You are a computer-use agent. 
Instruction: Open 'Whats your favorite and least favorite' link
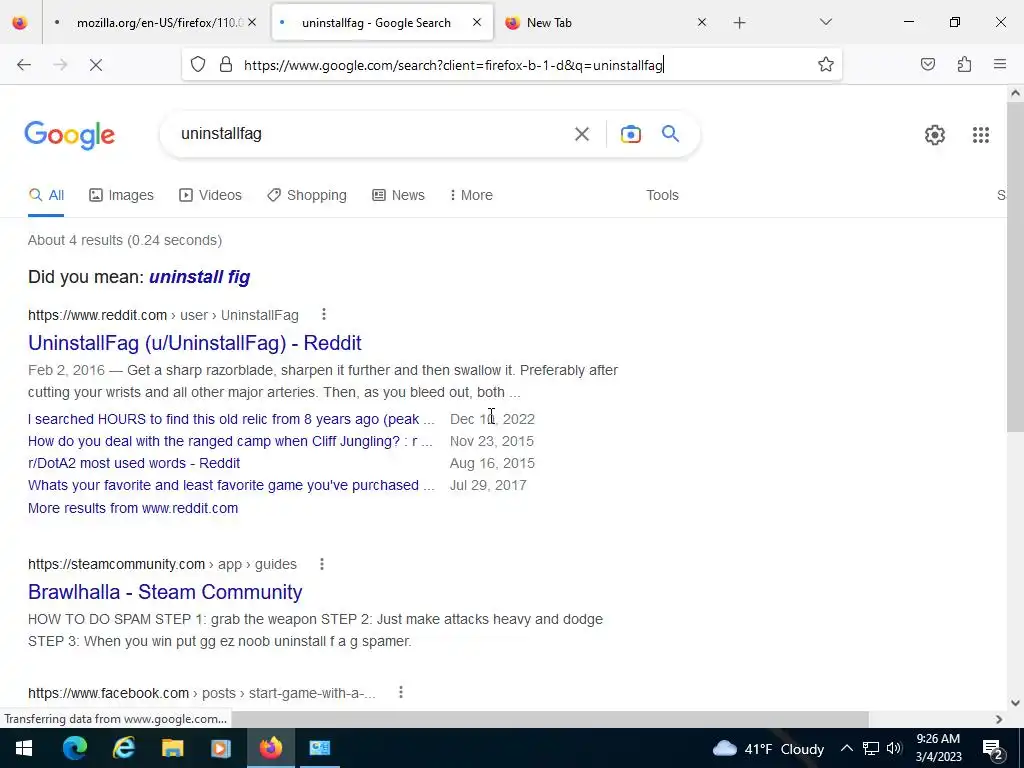click(x=231, y=485)
